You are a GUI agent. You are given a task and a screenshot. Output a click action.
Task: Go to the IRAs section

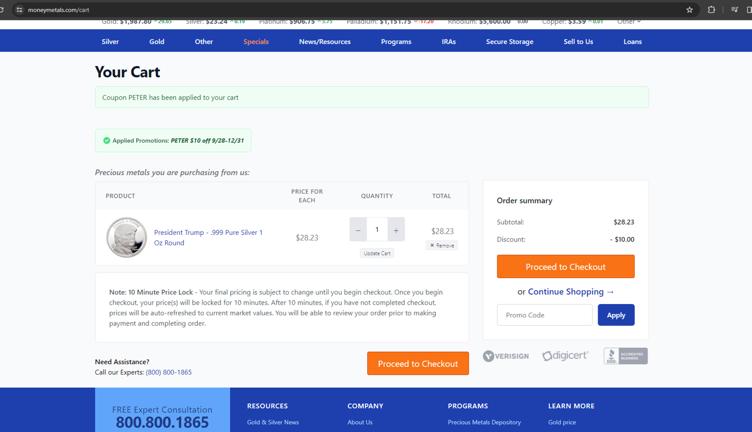[449, 42]
